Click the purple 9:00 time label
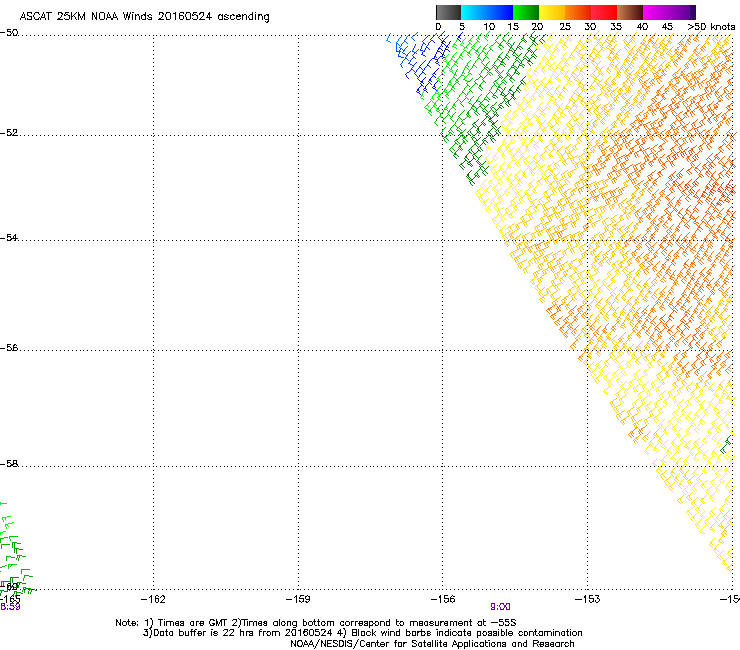Image resolution: width=740 pixels, height=650 pixels. click(x=500, y=607)
